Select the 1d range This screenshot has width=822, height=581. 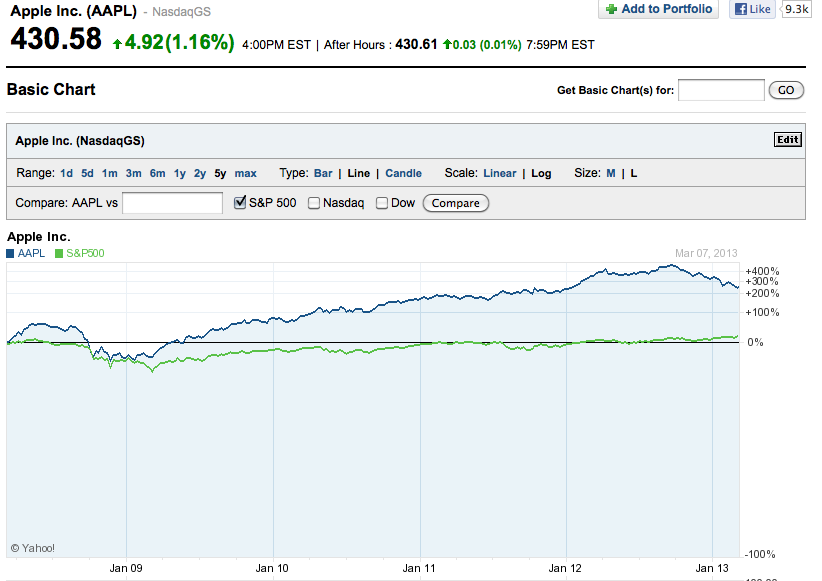[66, 173]
